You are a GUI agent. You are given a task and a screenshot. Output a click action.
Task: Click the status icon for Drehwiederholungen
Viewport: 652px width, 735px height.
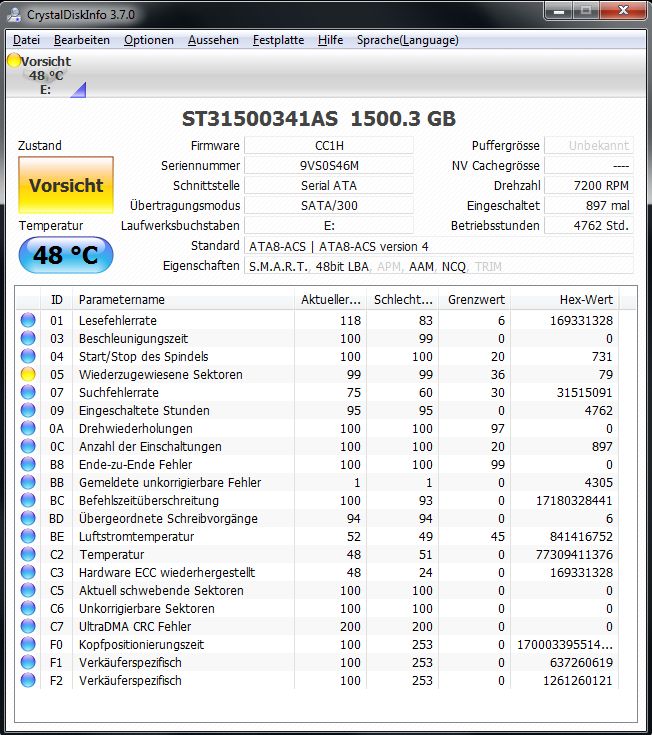click(x=28, y=428)
